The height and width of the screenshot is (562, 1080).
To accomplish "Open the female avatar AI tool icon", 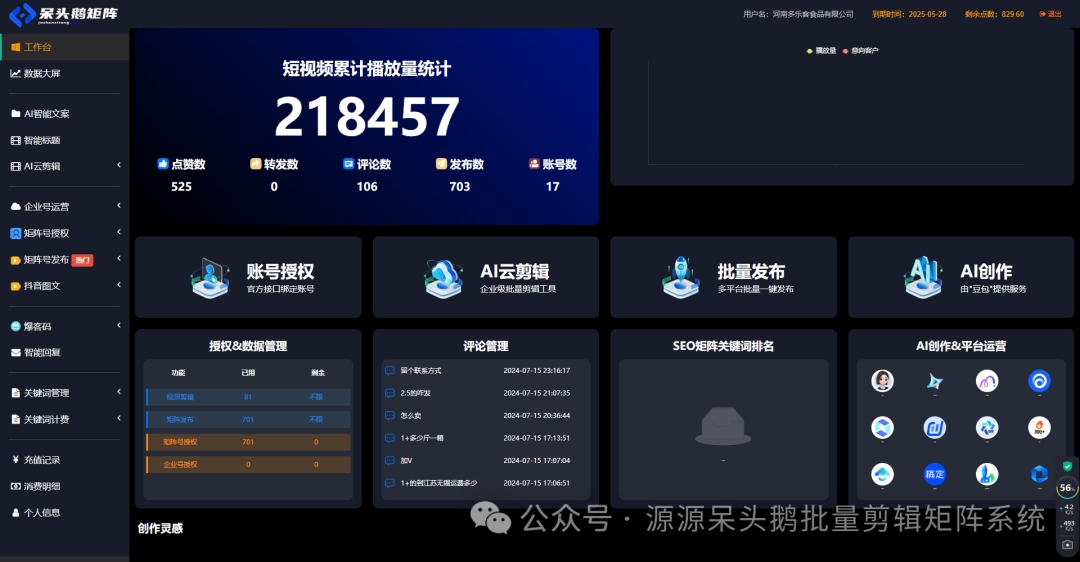I will 882,380.
